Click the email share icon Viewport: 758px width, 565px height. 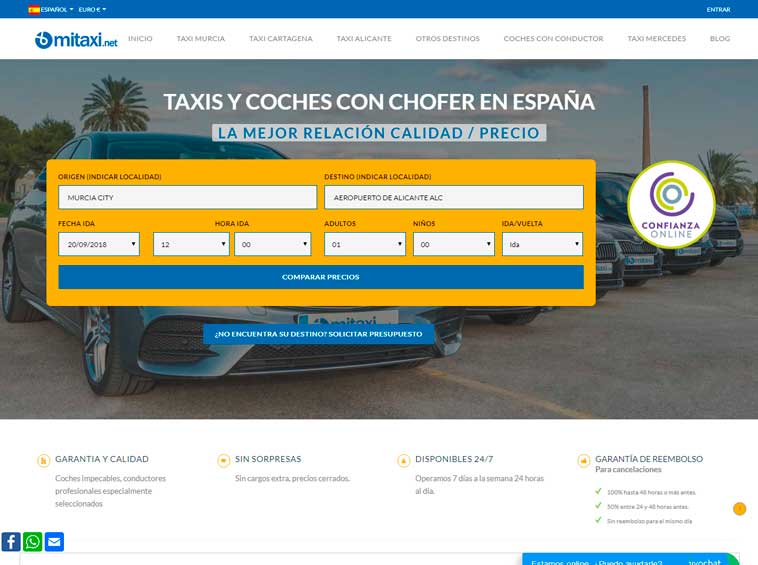point(55,542)
